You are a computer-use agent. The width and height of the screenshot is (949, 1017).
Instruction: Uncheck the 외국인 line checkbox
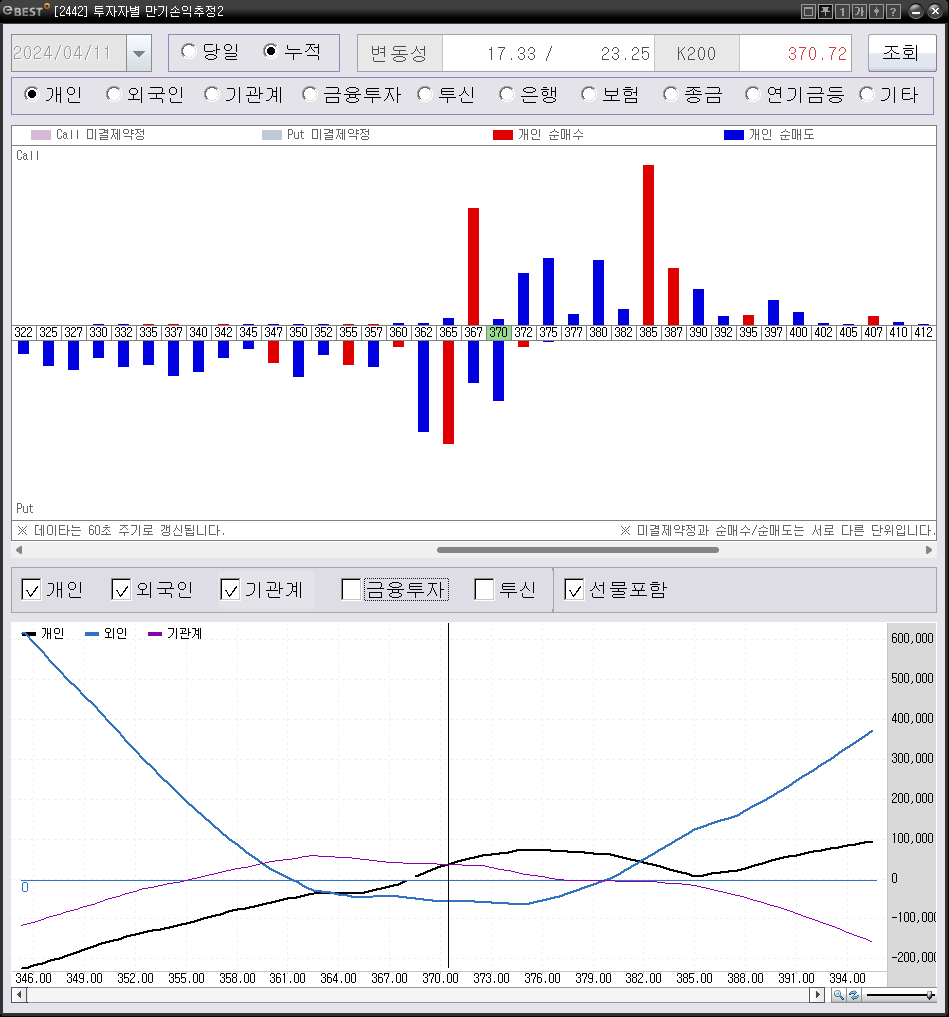click(x=121, y=590)
